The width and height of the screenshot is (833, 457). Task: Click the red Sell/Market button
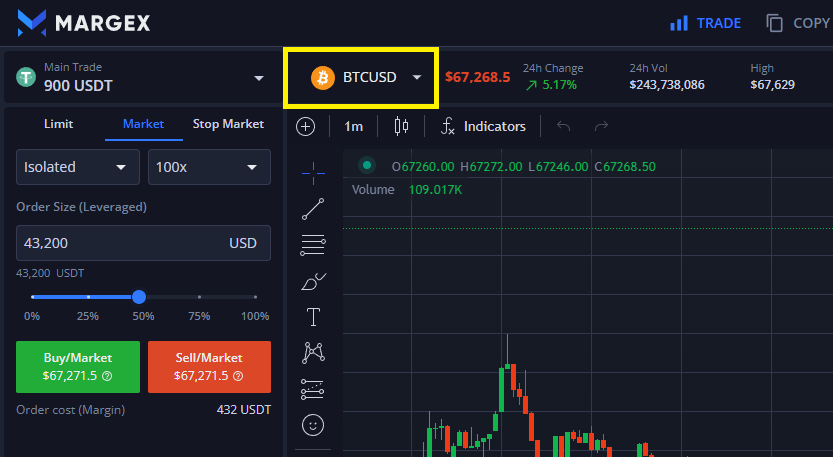(209, 366)
